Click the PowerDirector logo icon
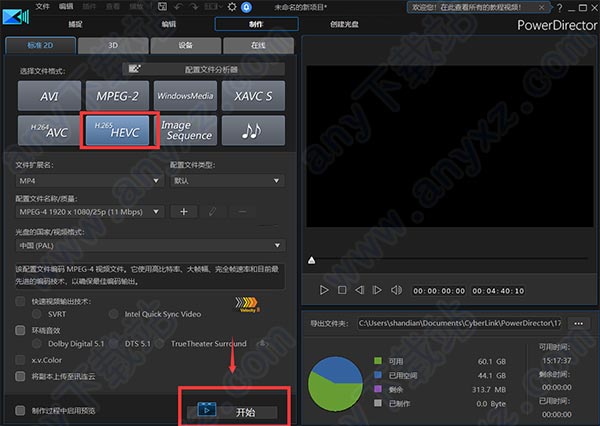This screenshot has width=600, height=426. tap(15, 16)
